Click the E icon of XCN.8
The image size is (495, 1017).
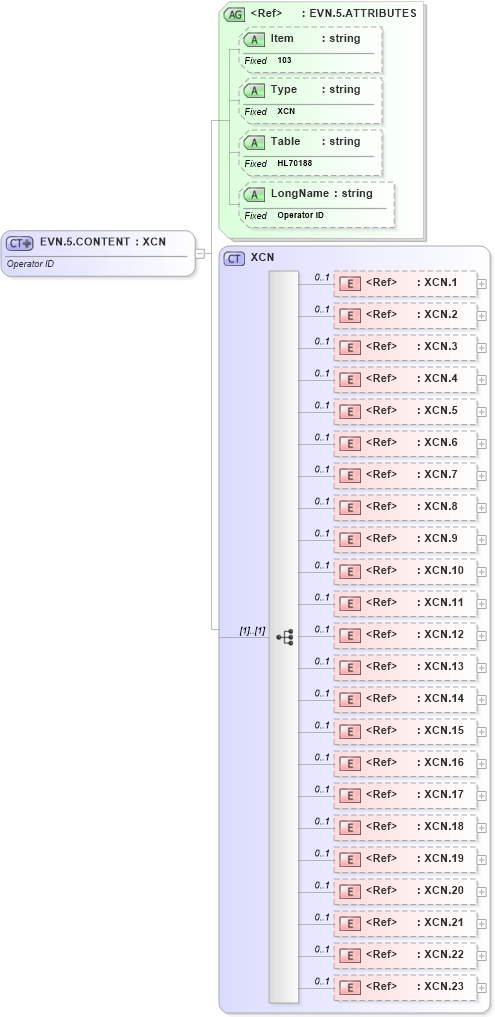pos(350,507)
